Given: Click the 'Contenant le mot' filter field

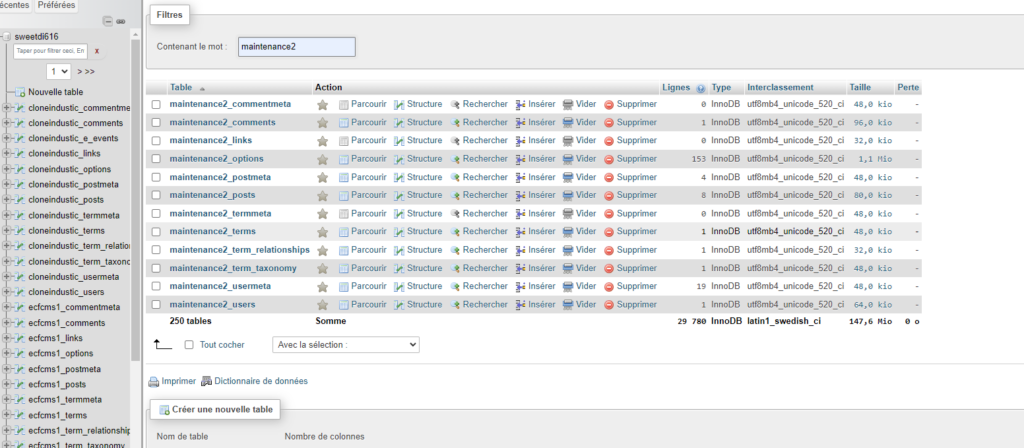Looking at the screenshot, I should (x=297, y=47).
